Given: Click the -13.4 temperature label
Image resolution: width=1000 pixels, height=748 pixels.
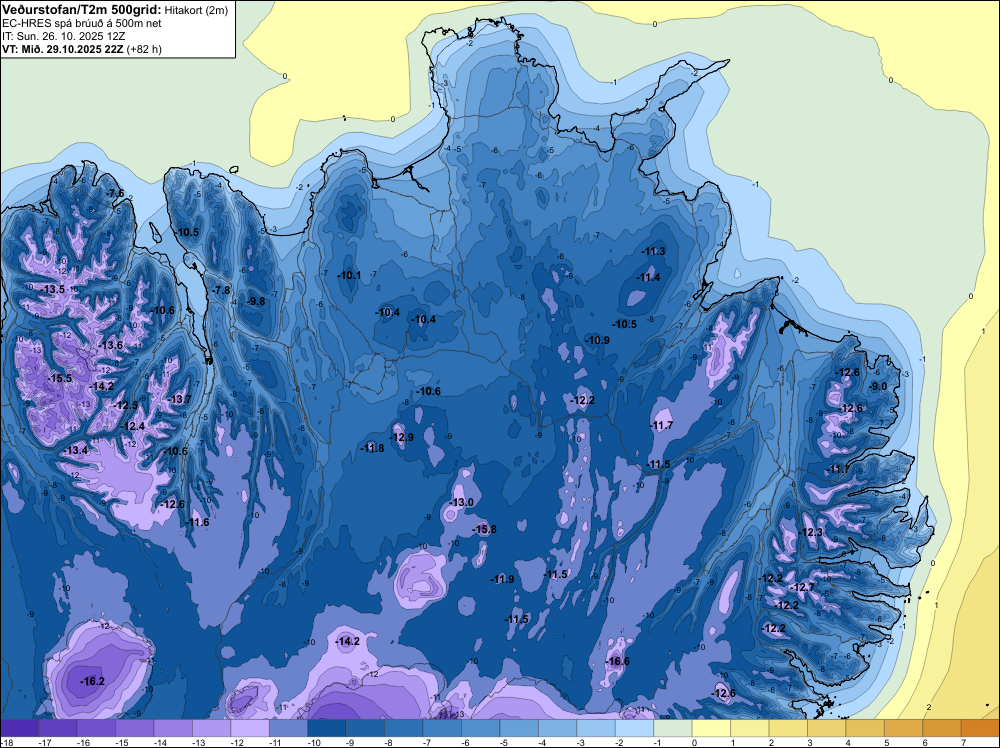Looking at the screenshot, I should point(76,450).
